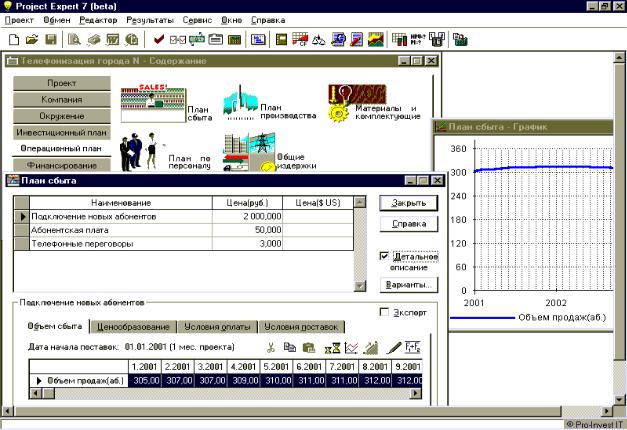Click the line chart icon above sales table

click(x=351, y=348)
